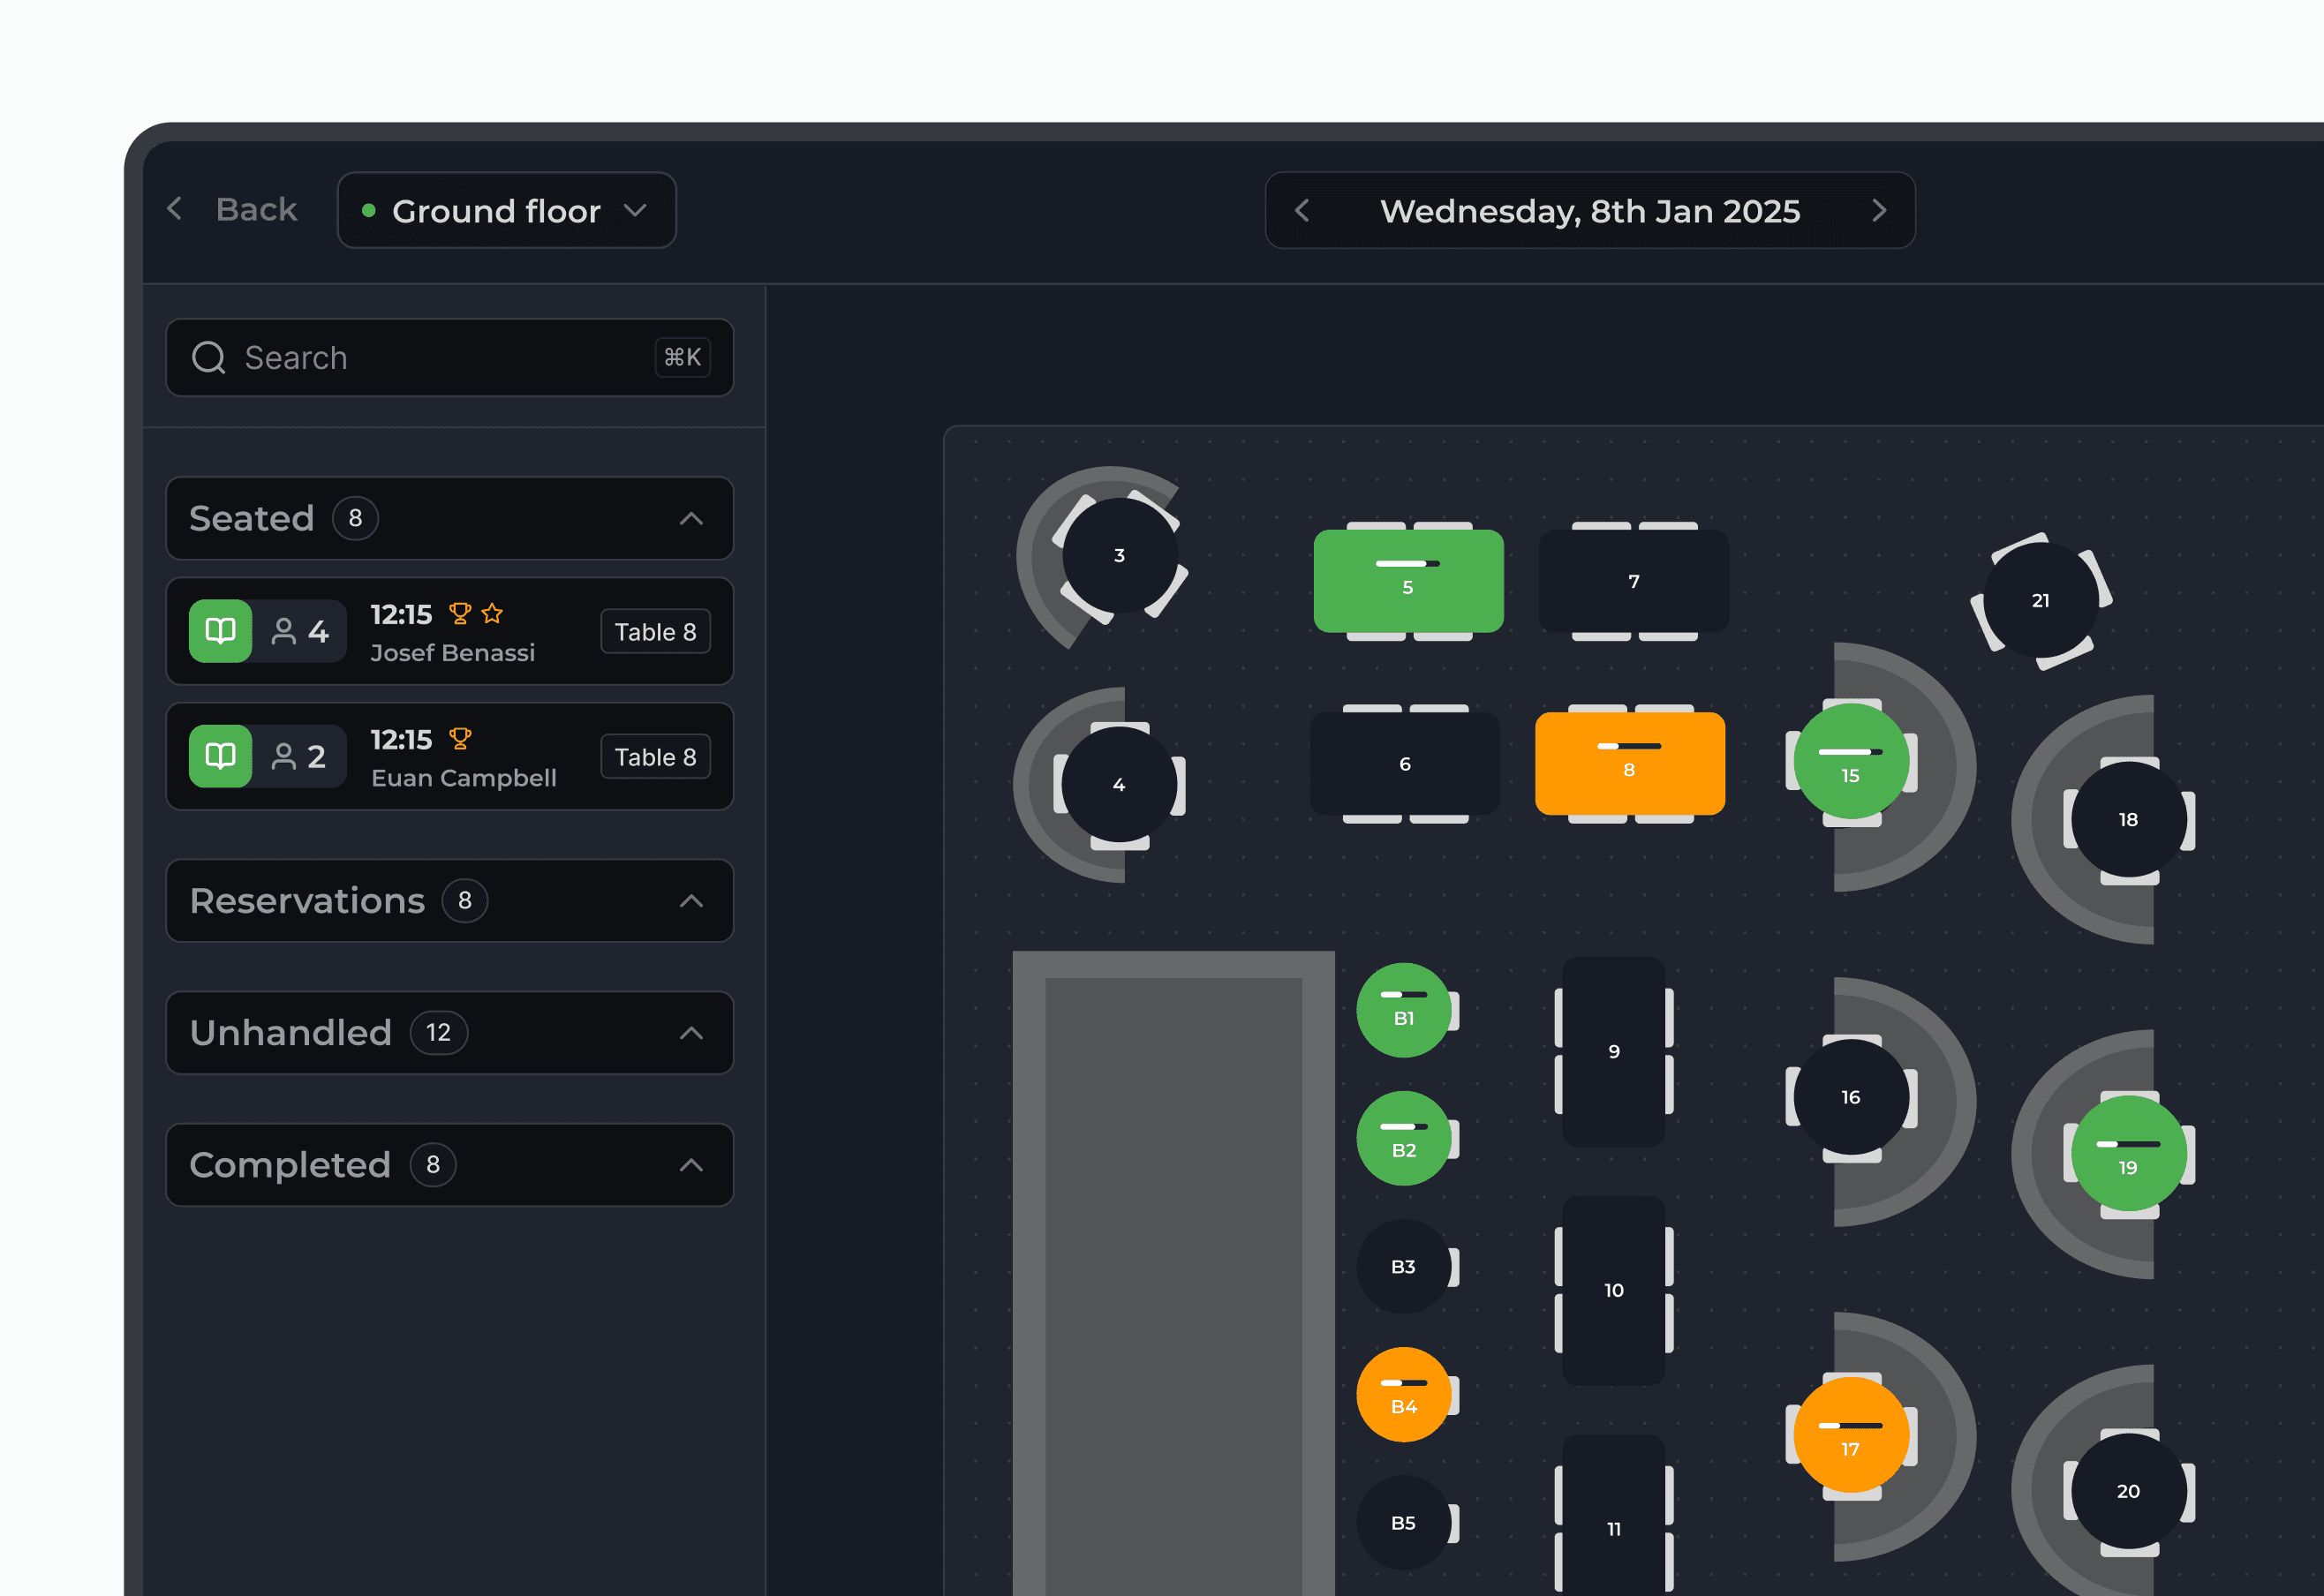Collapse the Seated section
The width and height of the screenshot is (2324, 1596).
[x=691, y=518]
